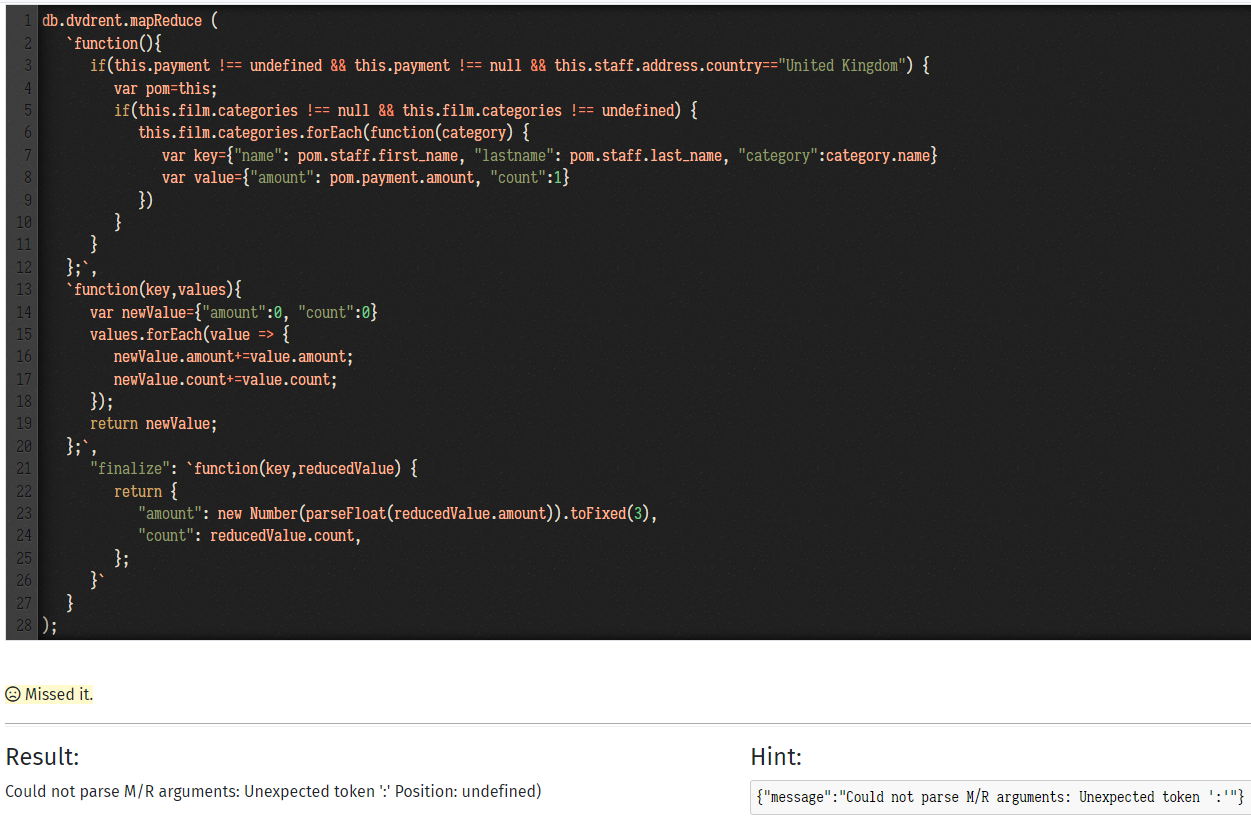Click the 'Hint:' heading
1251x819 pixels.
[776, 756]
